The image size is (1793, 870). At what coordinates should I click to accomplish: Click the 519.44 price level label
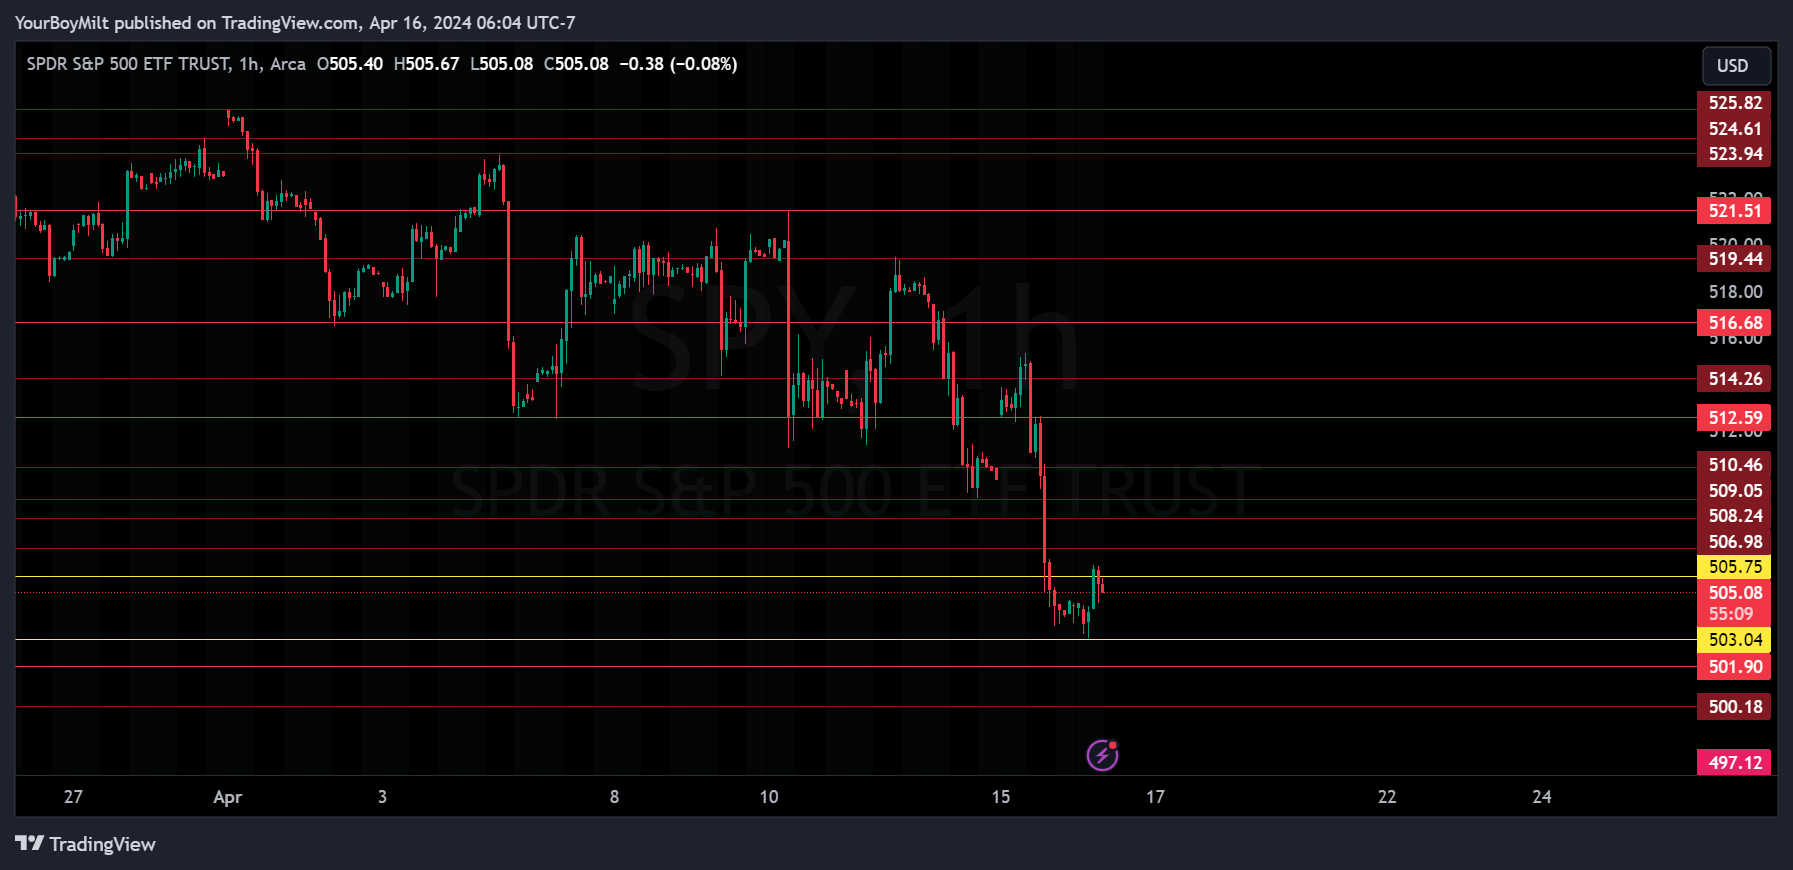[1734, 258]
